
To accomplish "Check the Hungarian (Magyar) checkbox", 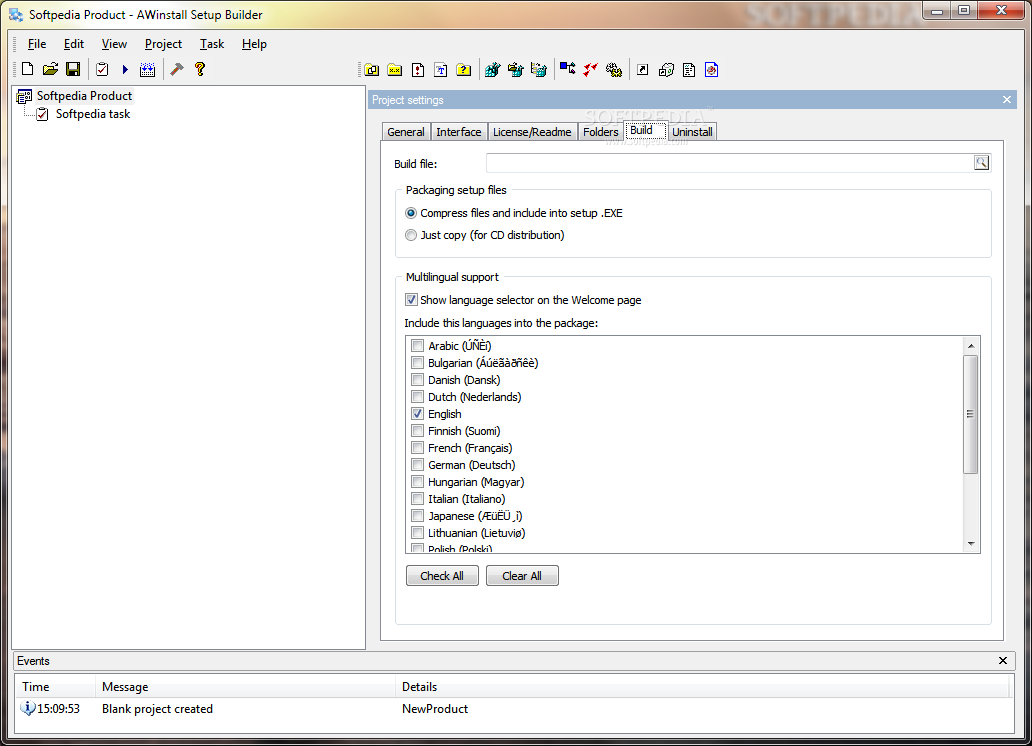I will pyautogui.click(x=417, y=482).
